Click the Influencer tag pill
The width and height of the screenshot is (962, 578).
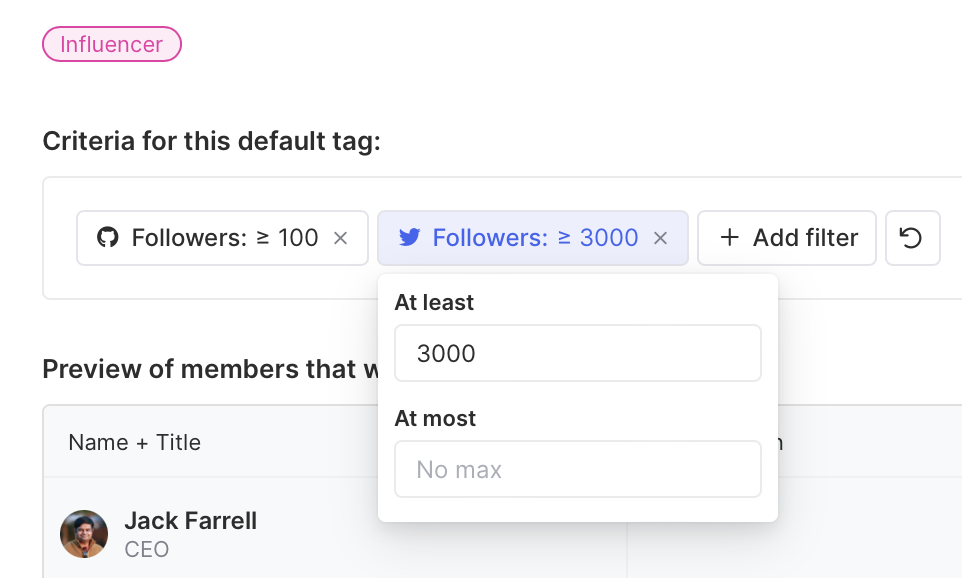tap(112, 44)
